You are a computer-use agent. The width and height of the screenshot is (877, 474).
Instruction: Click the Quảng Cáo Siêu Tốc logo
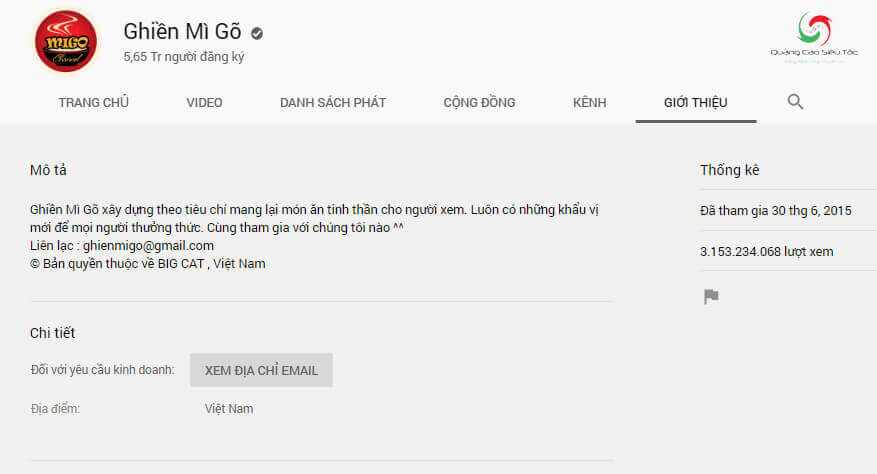point(812,39)
